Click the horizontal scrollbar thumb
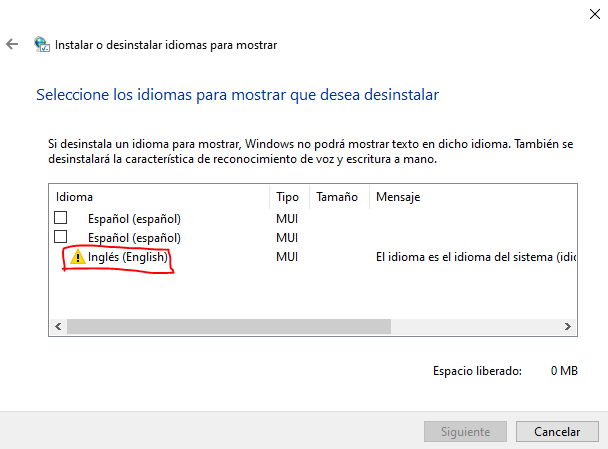 tap(229, 326)
